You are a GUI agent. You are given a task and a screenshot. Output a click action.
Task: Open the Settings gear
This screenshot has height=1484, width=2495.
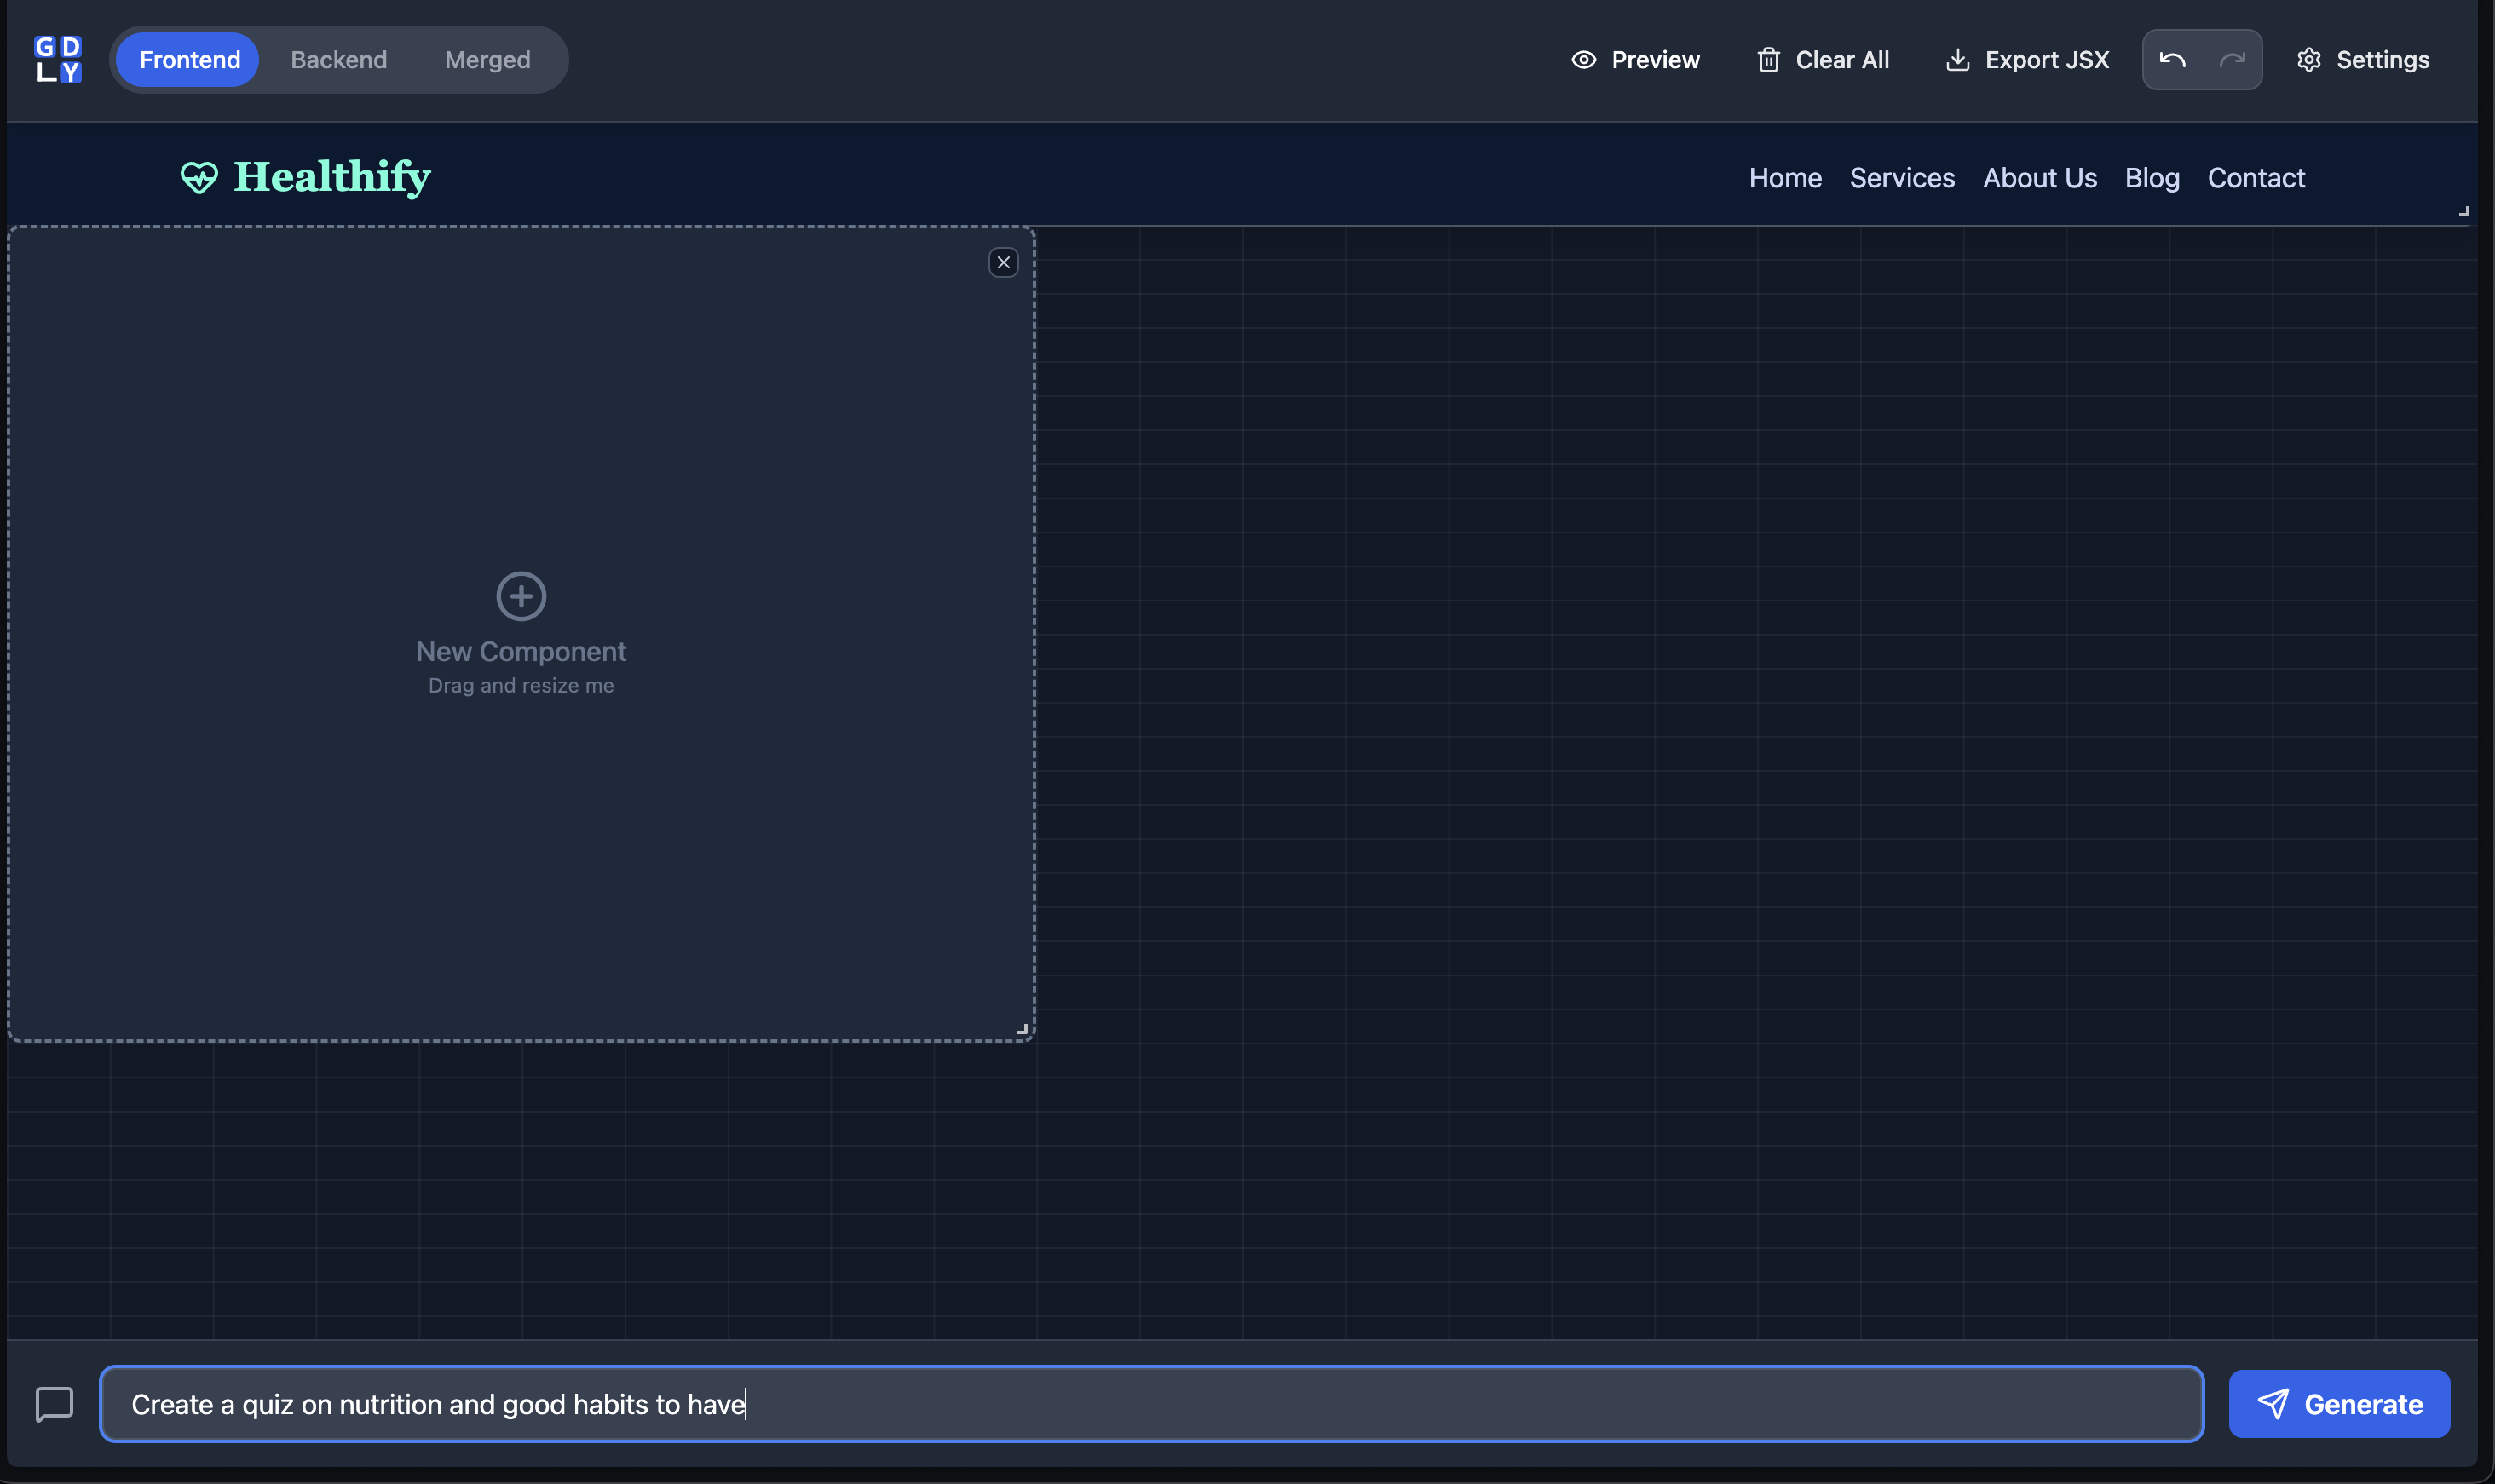2363,60
